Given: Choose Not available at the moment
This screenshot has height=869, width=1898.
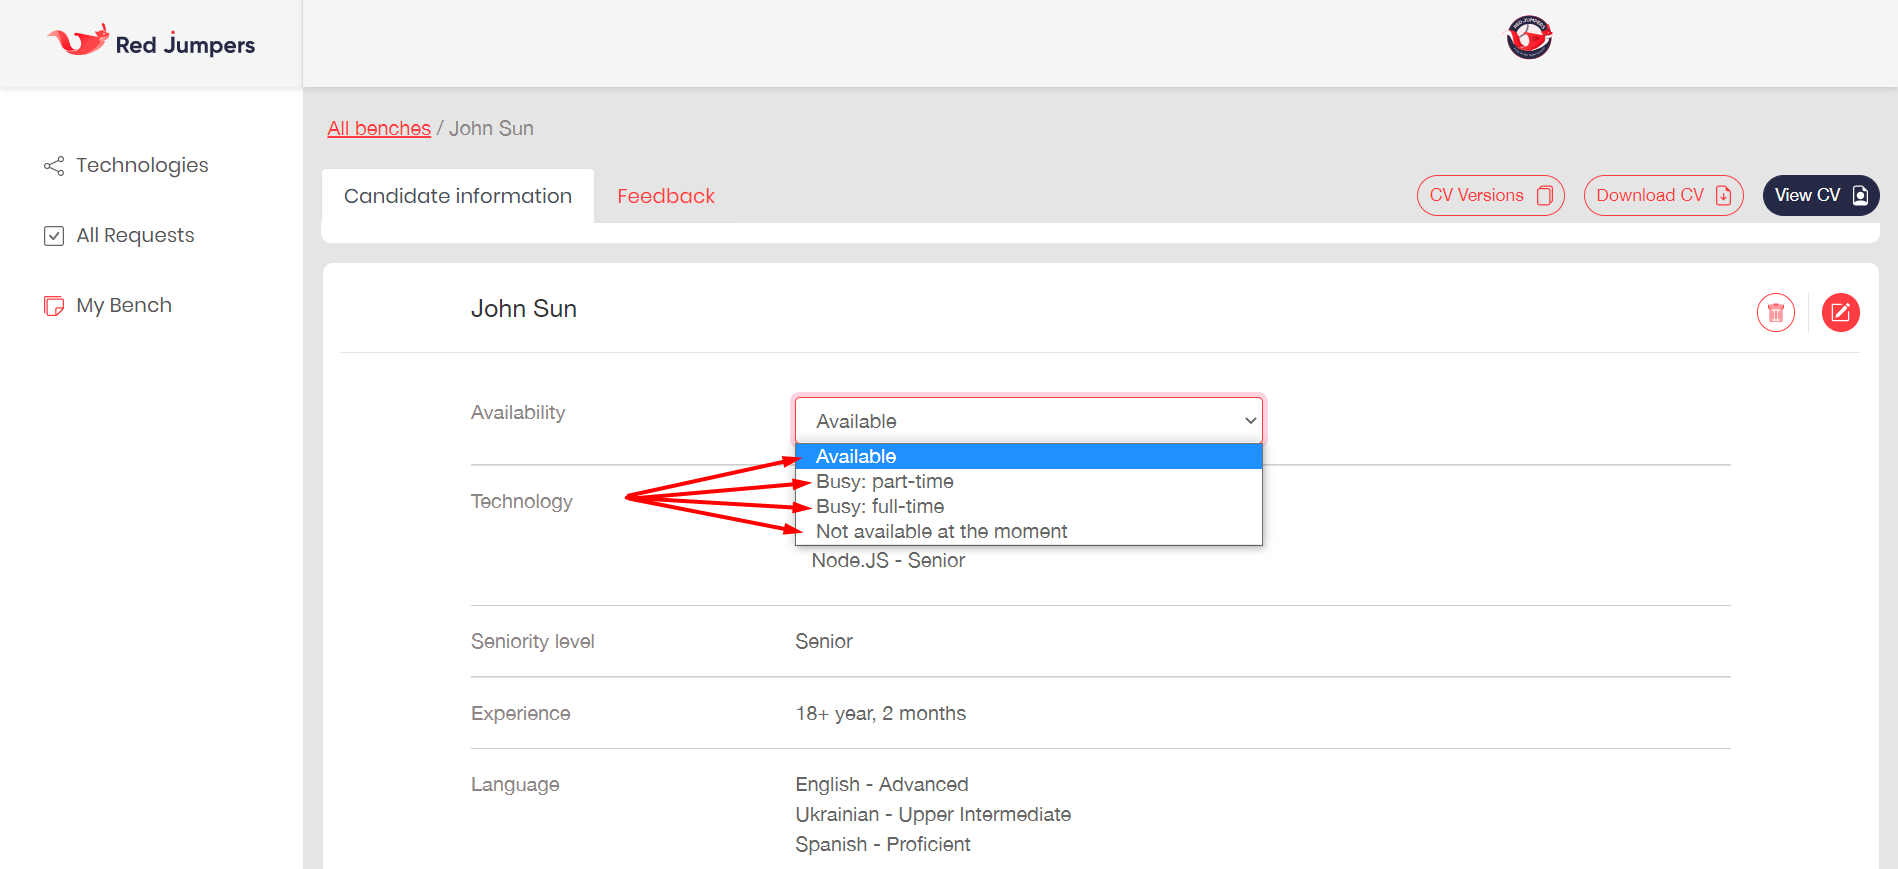Looking at the screenshot, I should click(x=1029, y=531).
